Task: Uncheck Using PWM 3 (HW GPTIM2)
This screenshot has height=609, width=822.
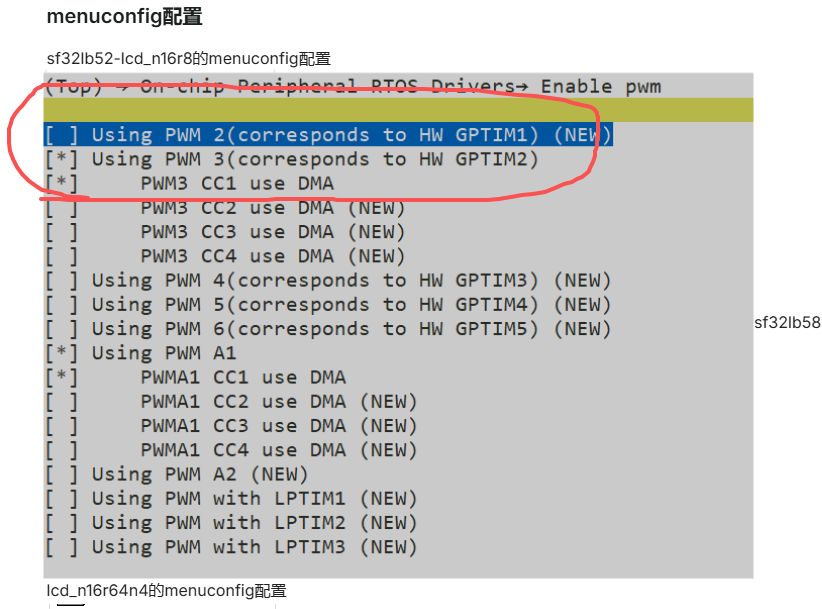Action: click(61, 159)
